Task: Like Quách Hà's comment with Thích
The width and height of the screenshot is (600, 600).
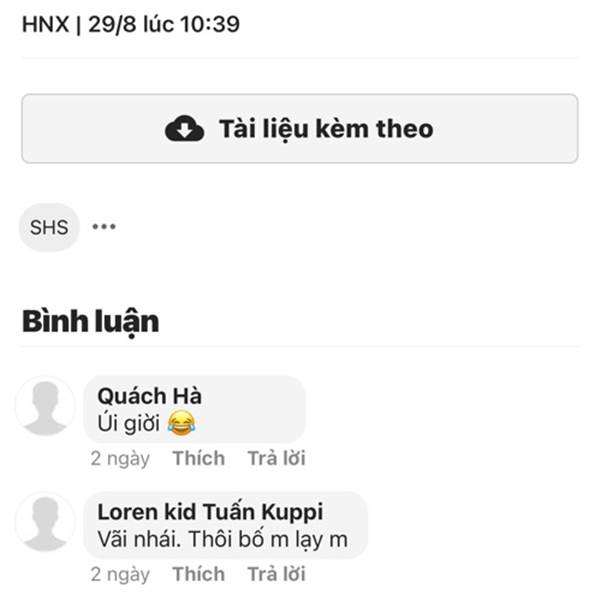Action: point(199,458)
